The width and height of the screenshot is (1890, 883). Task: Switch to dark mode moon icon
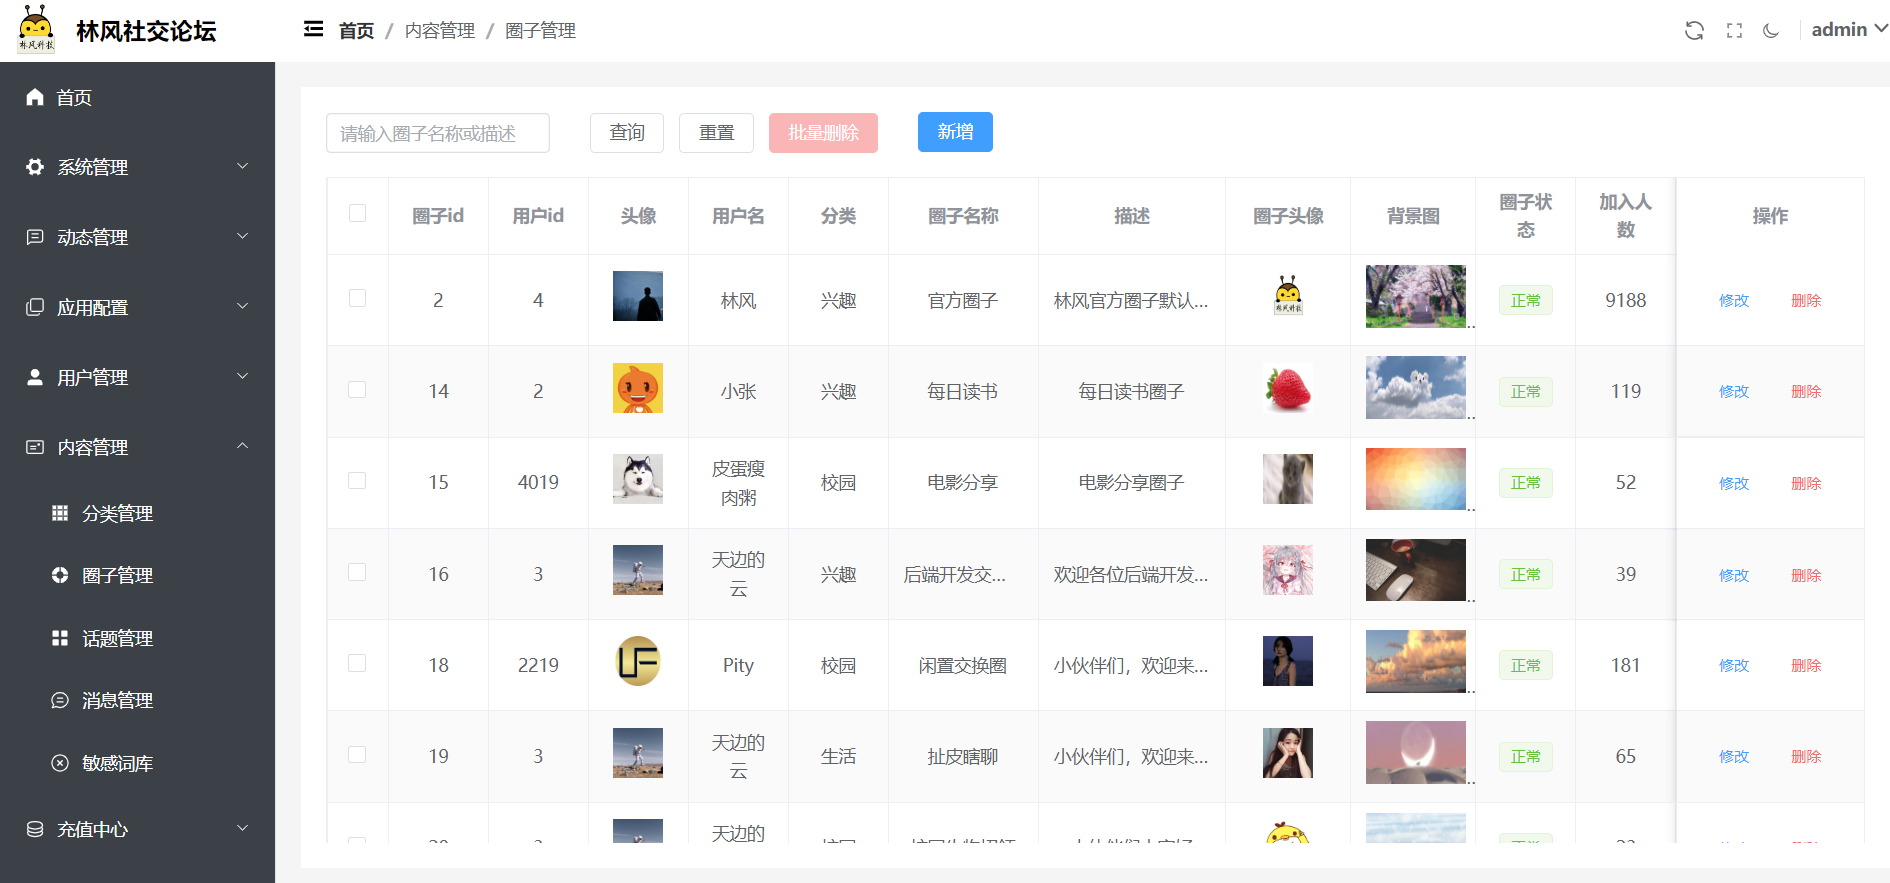(1771, 31)
